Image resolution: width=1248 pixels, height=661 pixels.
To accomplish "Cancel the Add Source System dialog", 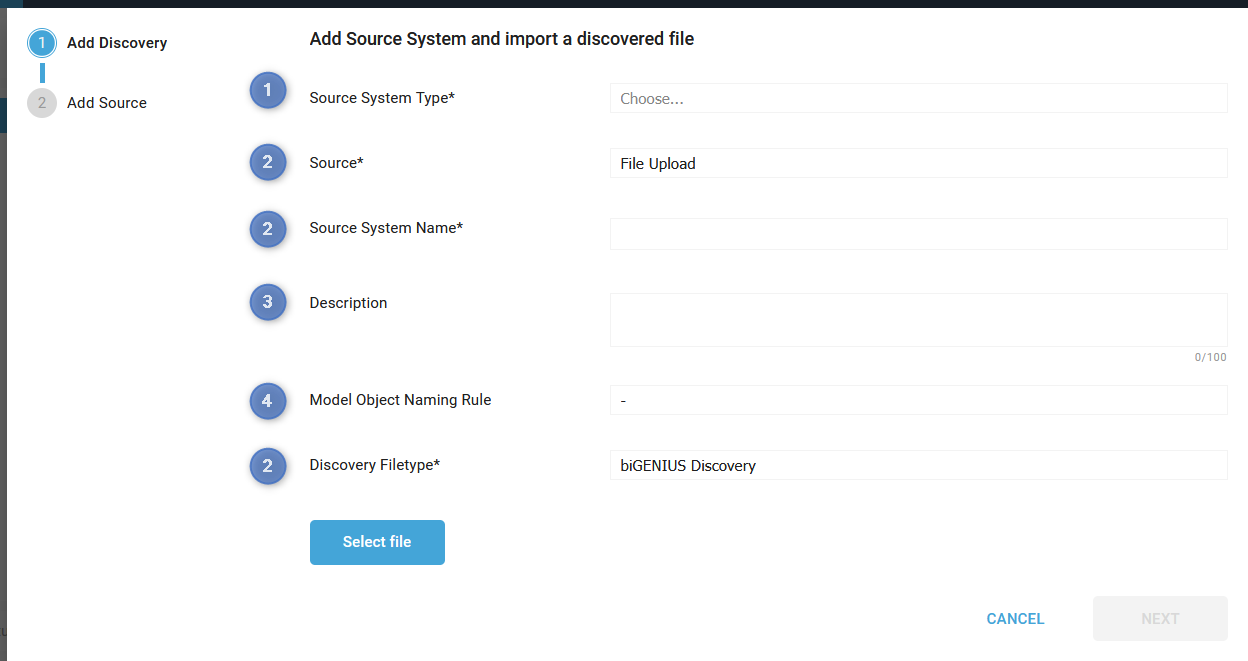I will coord(1015,619).
